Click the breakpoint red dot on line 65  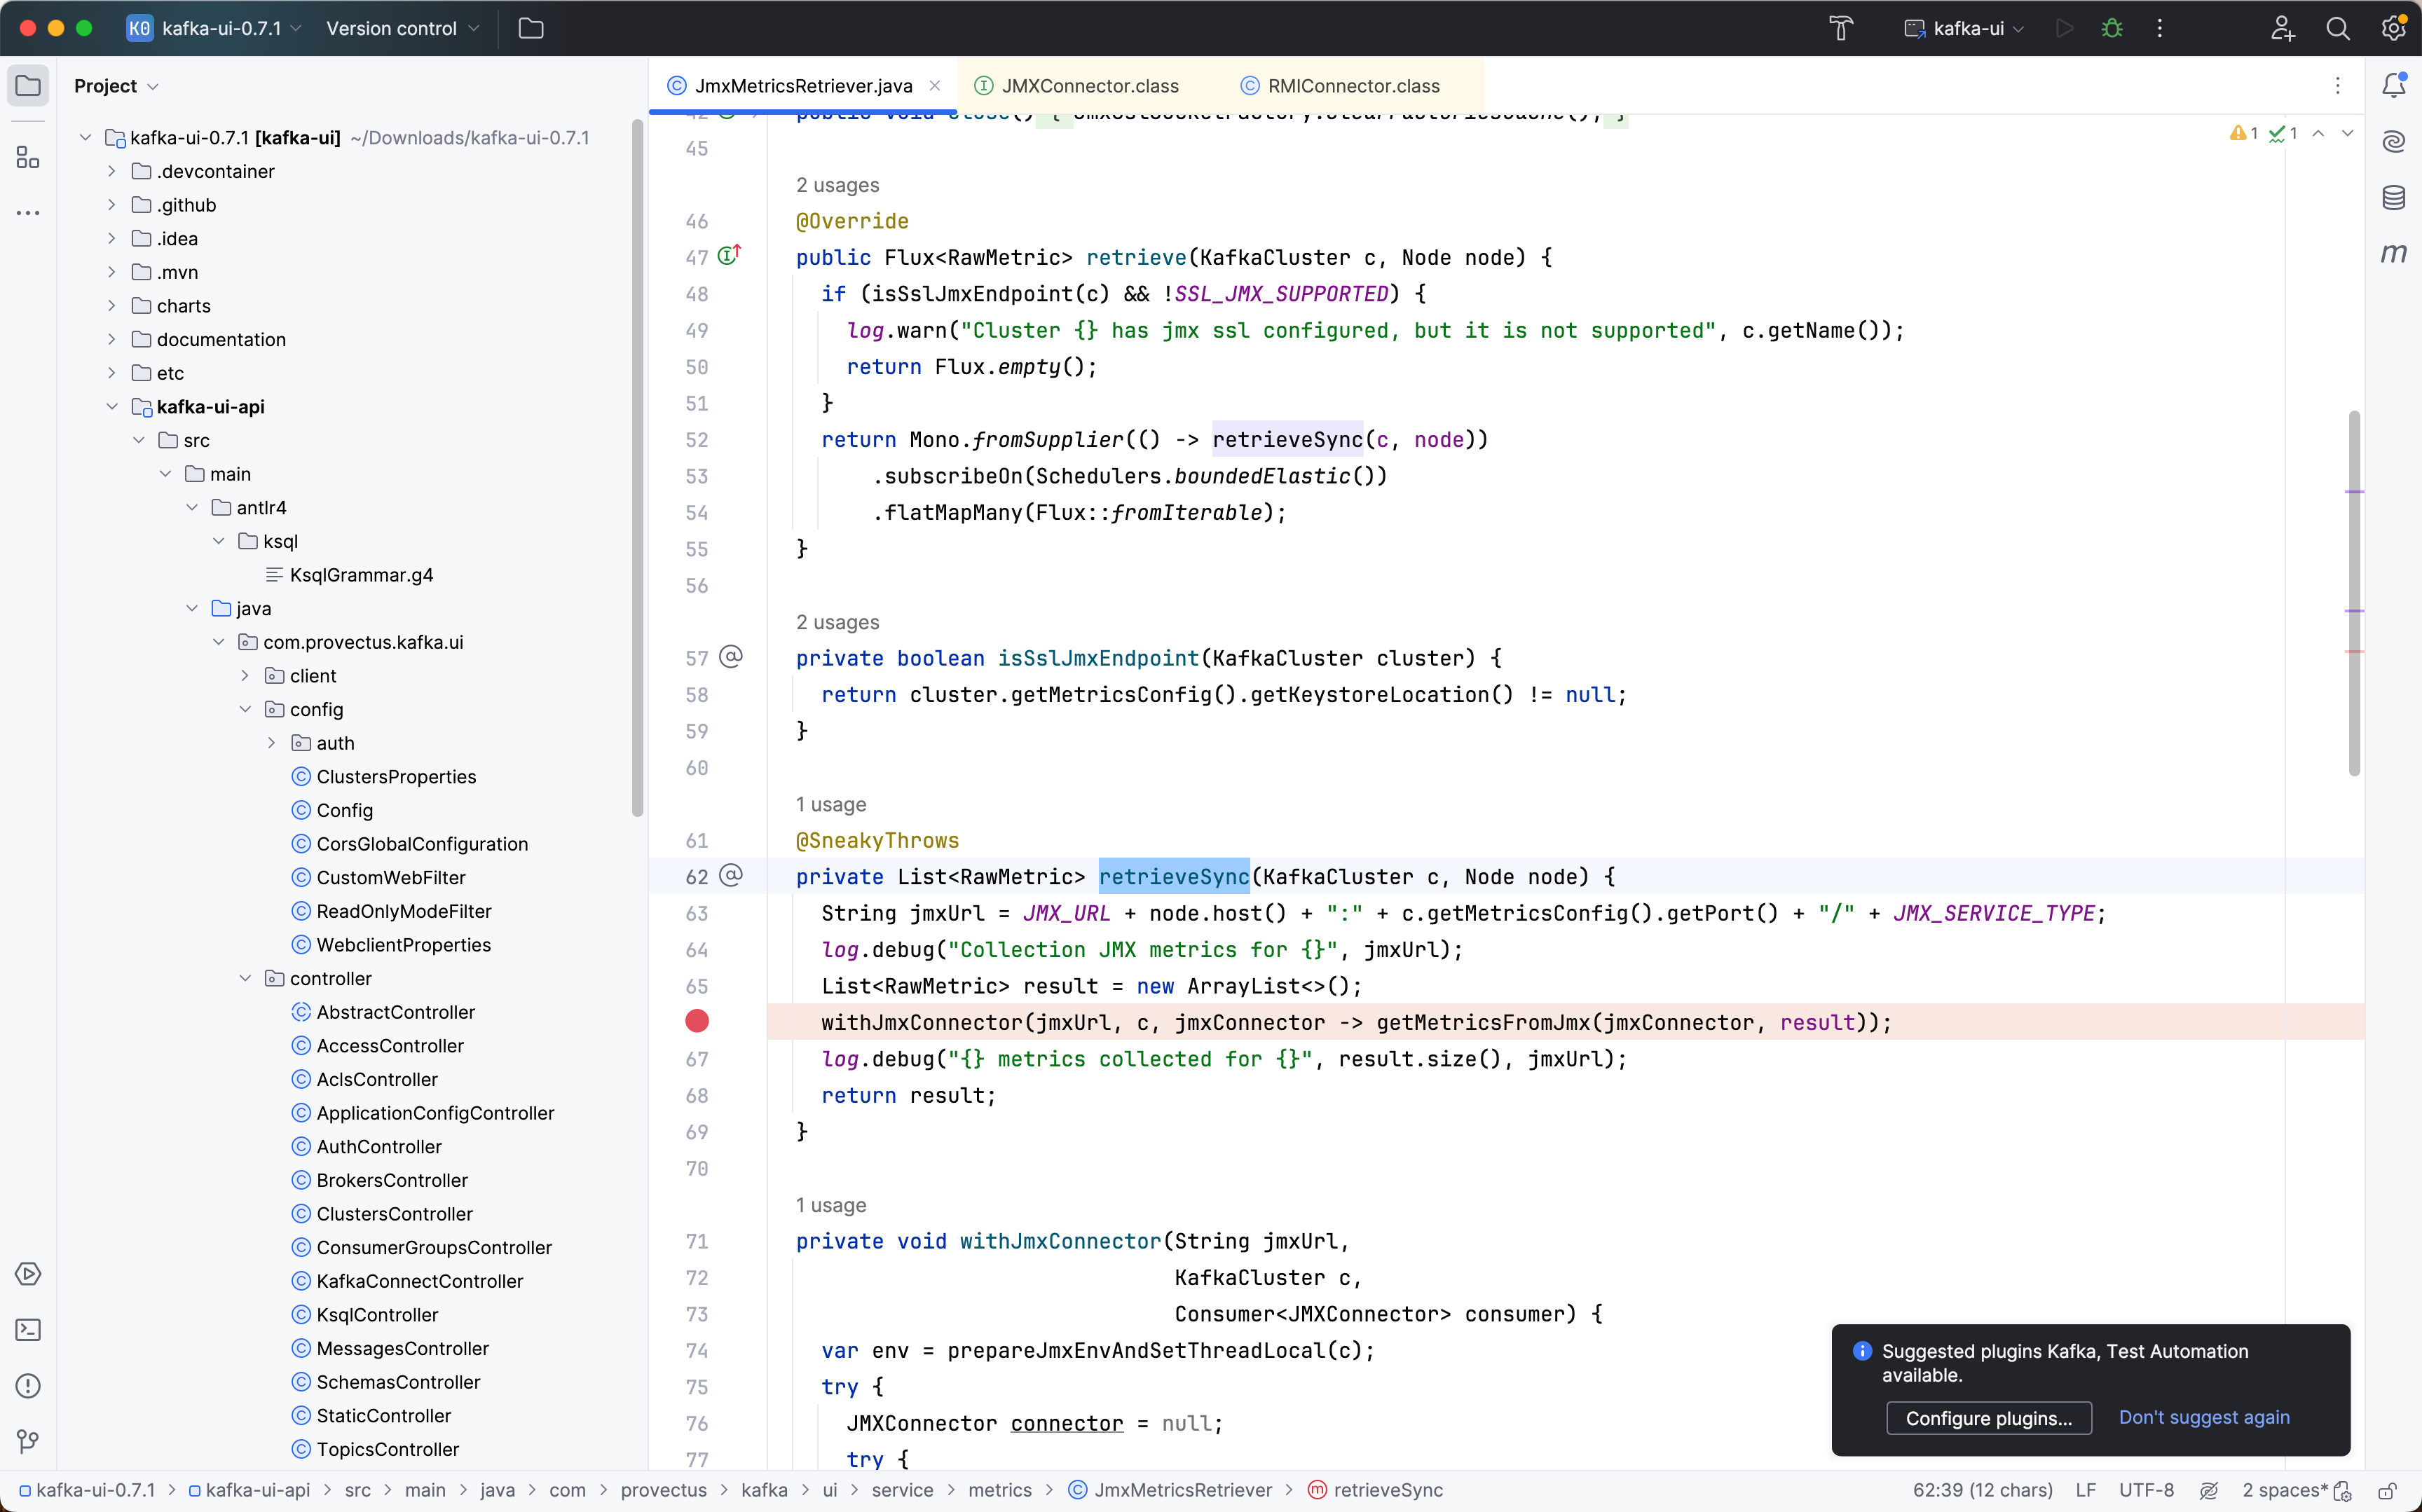(x=697, y=1022)
